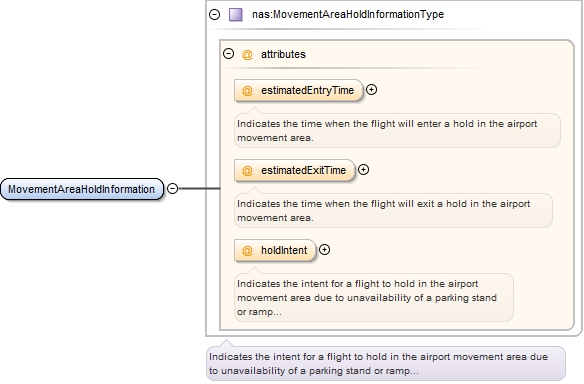Expand the holdIntent attribute plus button
The width and height of the screenshot is (584, 384).
(324, 250)
